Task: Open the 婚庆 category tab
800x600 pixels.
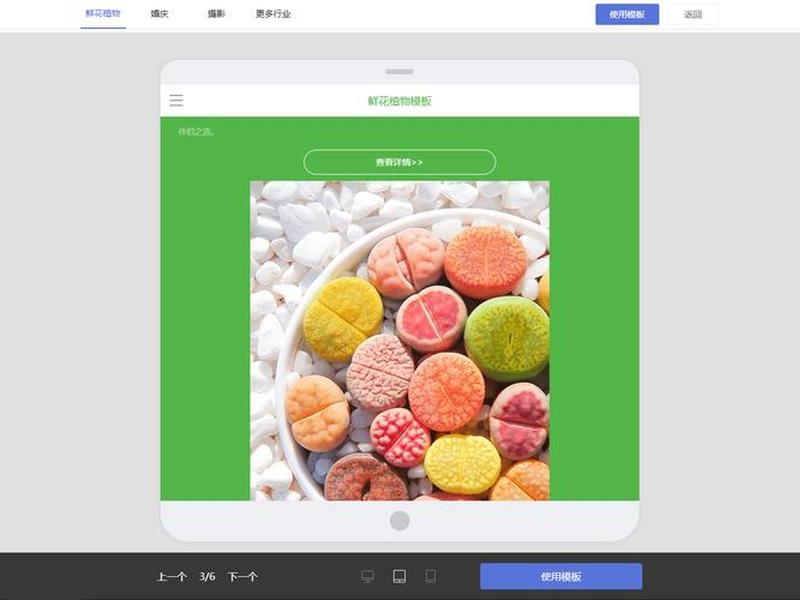Action: 160,14
